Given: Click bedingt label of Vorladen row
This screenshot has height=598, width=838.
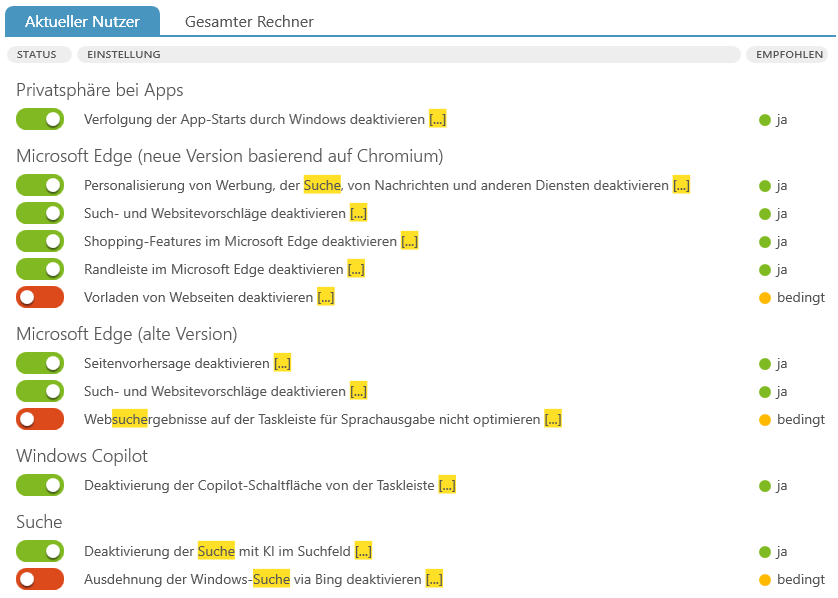Looking at the screenshot, I should pyautogui.click(x=801, y=297).
